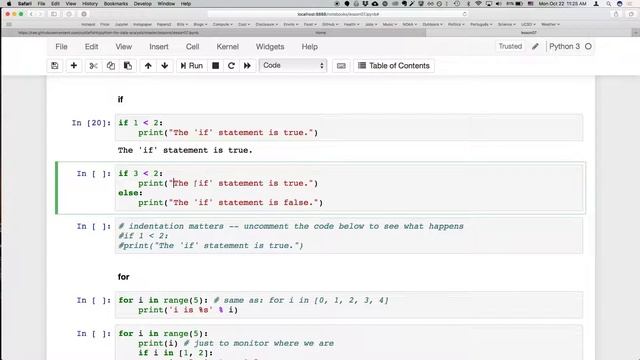
Task: Click the 'print('i is %s' % i)' line
Action: tap(188, 310)
